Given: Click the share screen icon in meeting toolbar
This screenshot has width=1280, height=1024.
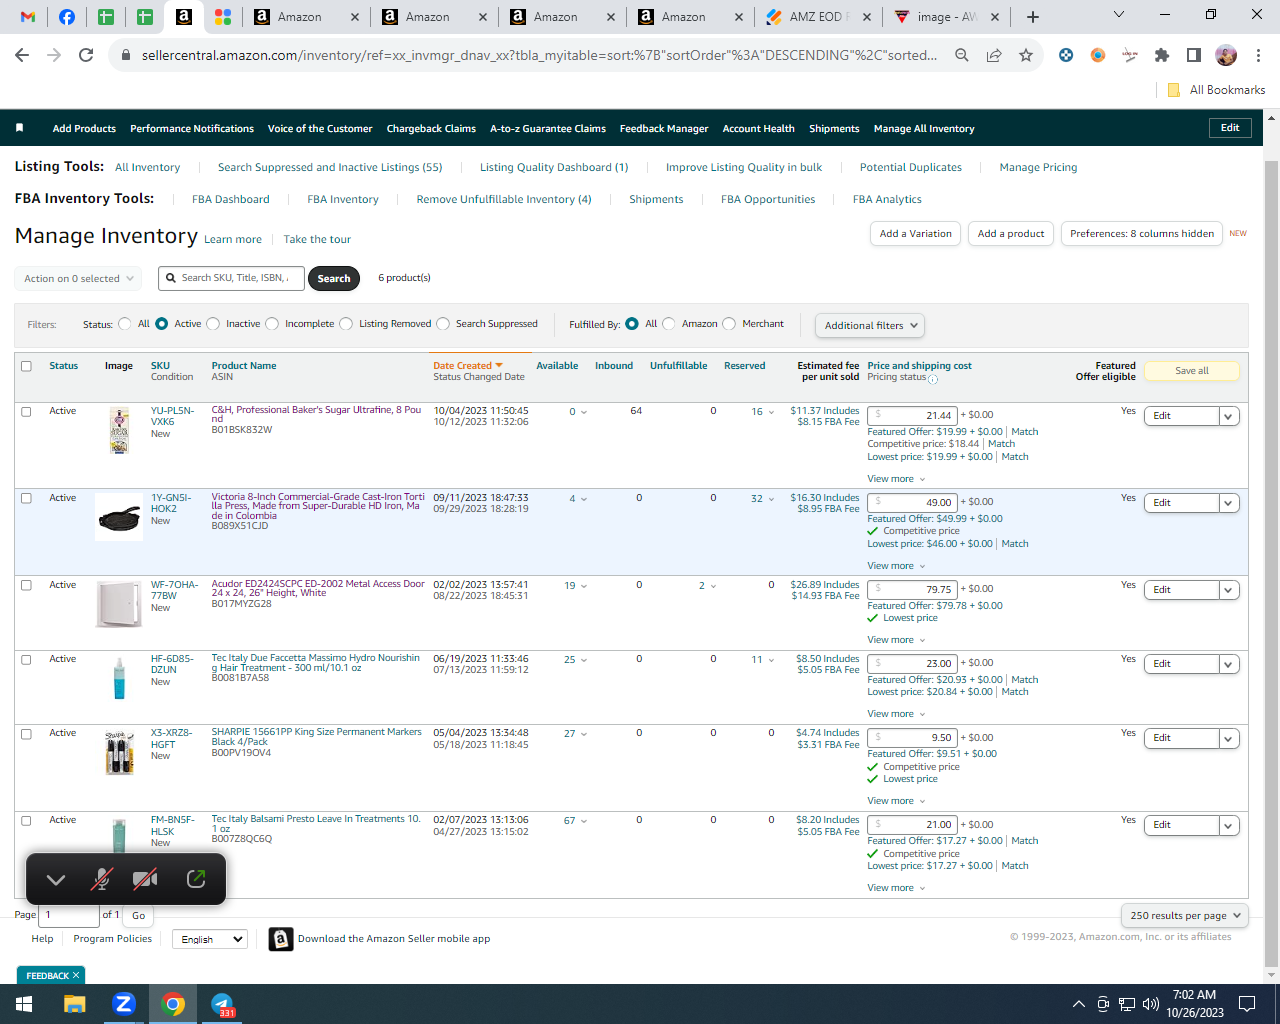Looking at the screenshot, I should click(196, 879).
